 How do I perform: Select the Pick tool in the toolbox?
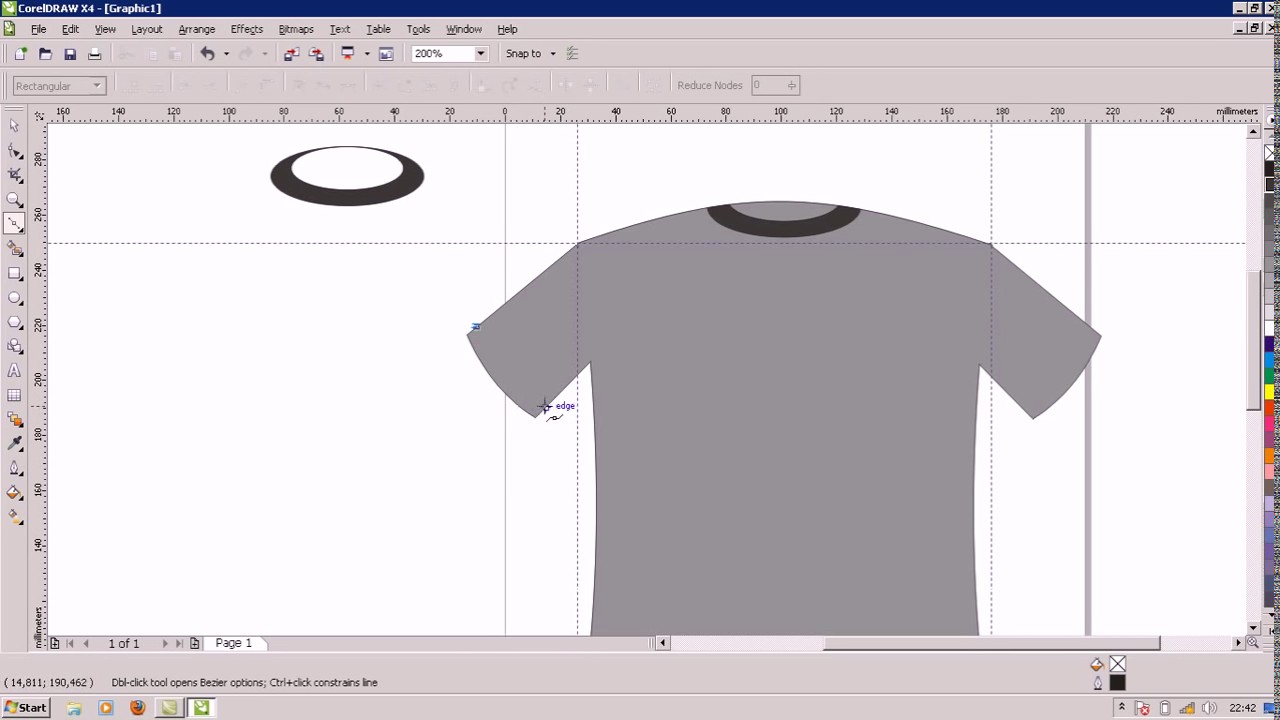point(15,125)
